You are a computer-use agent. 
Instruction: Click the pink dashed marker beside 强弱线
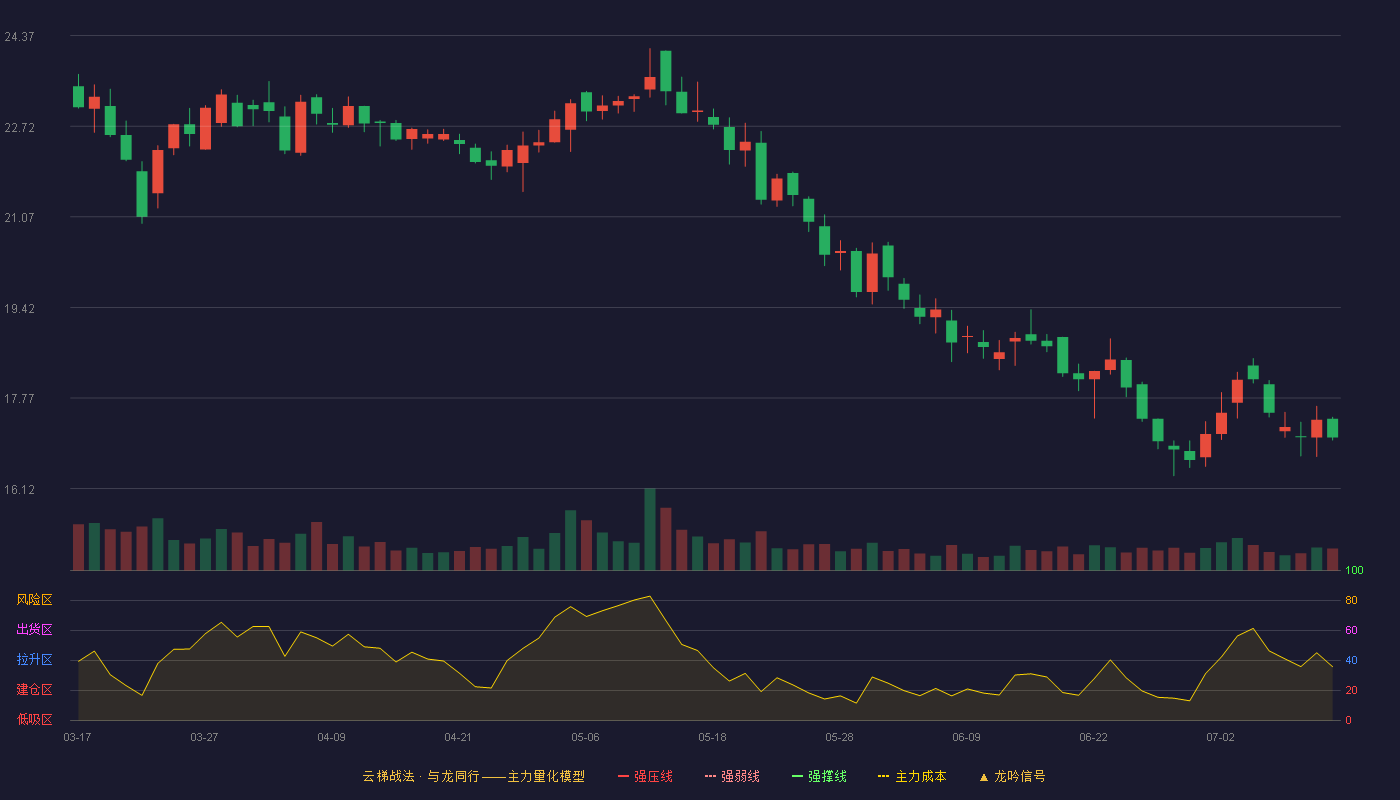710,776
